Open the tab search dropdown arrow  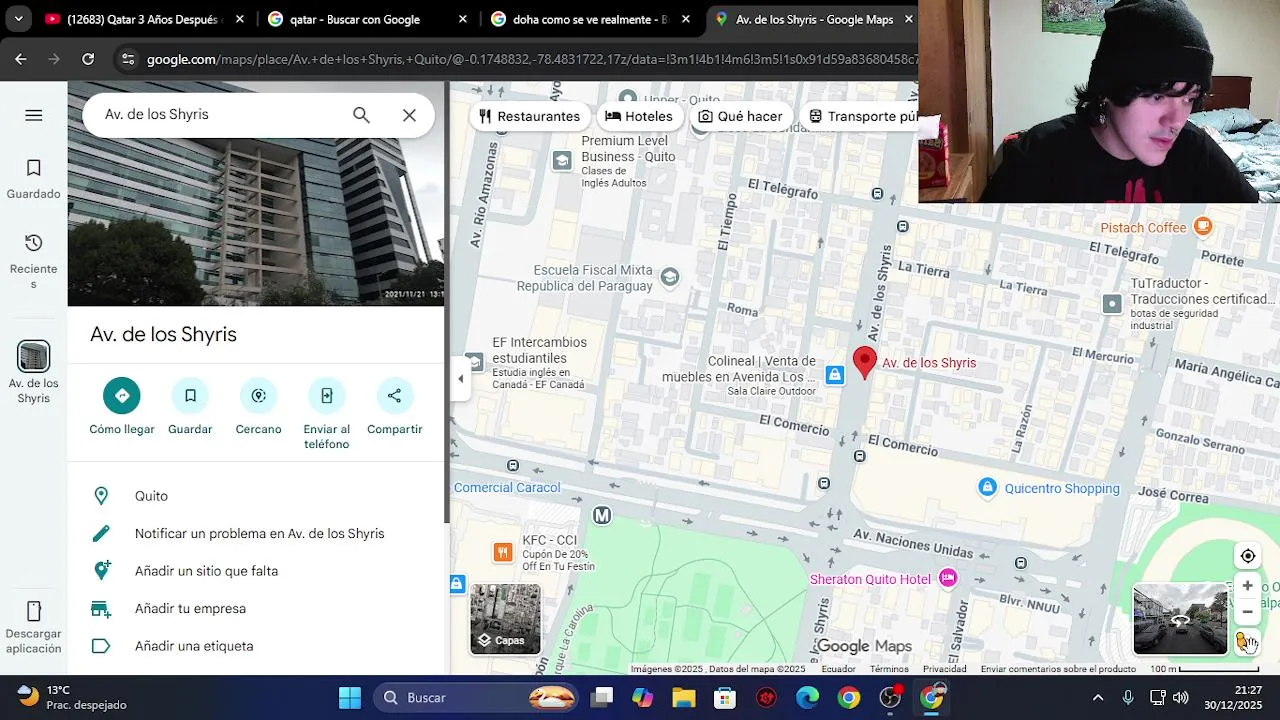[18, 19]
